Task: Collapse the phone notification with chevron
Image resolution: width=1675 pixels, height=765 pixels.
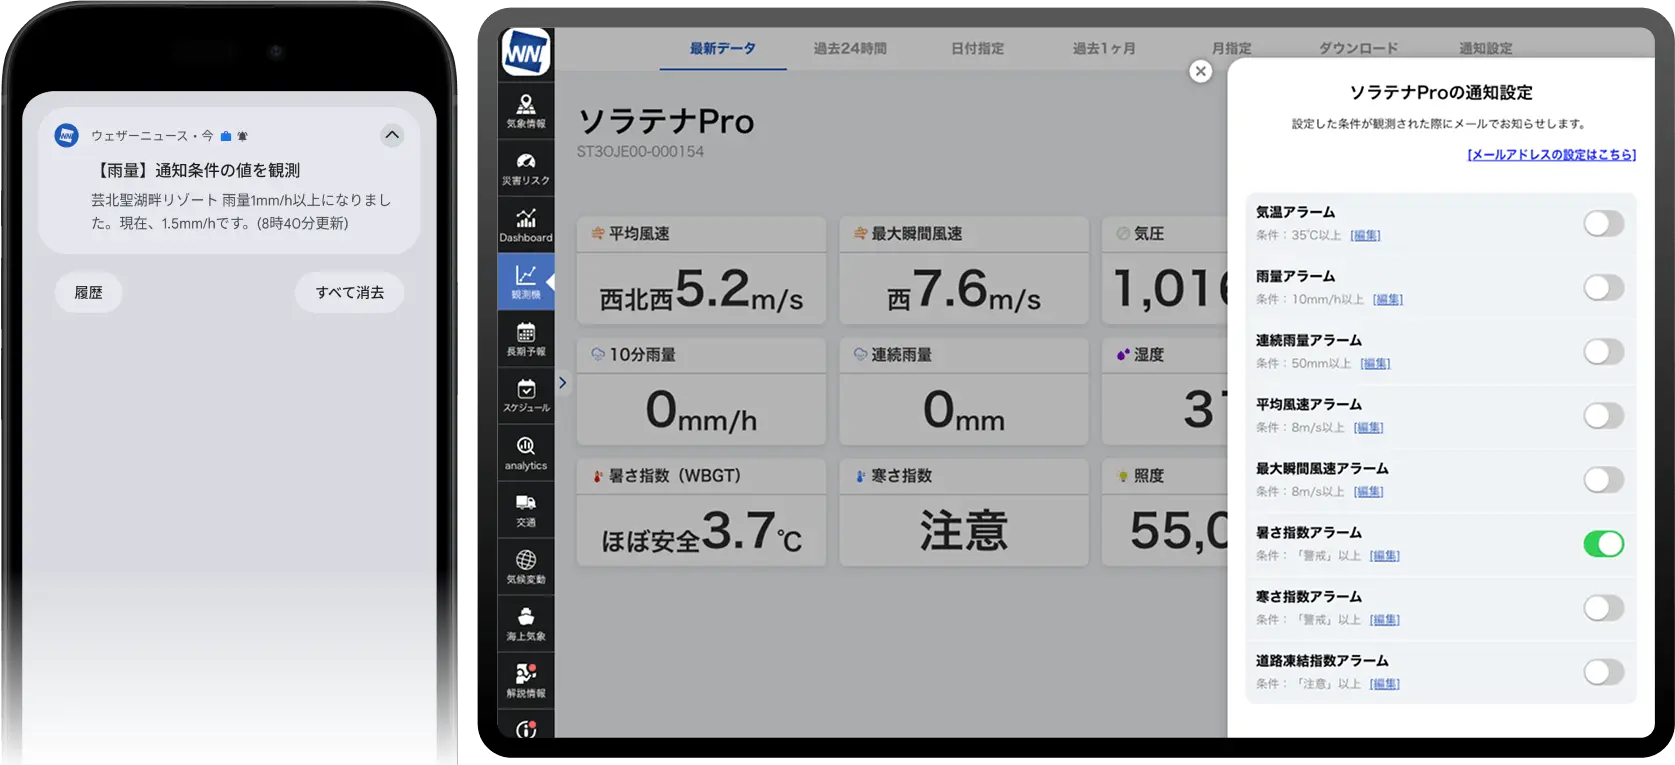Action: 392,135
